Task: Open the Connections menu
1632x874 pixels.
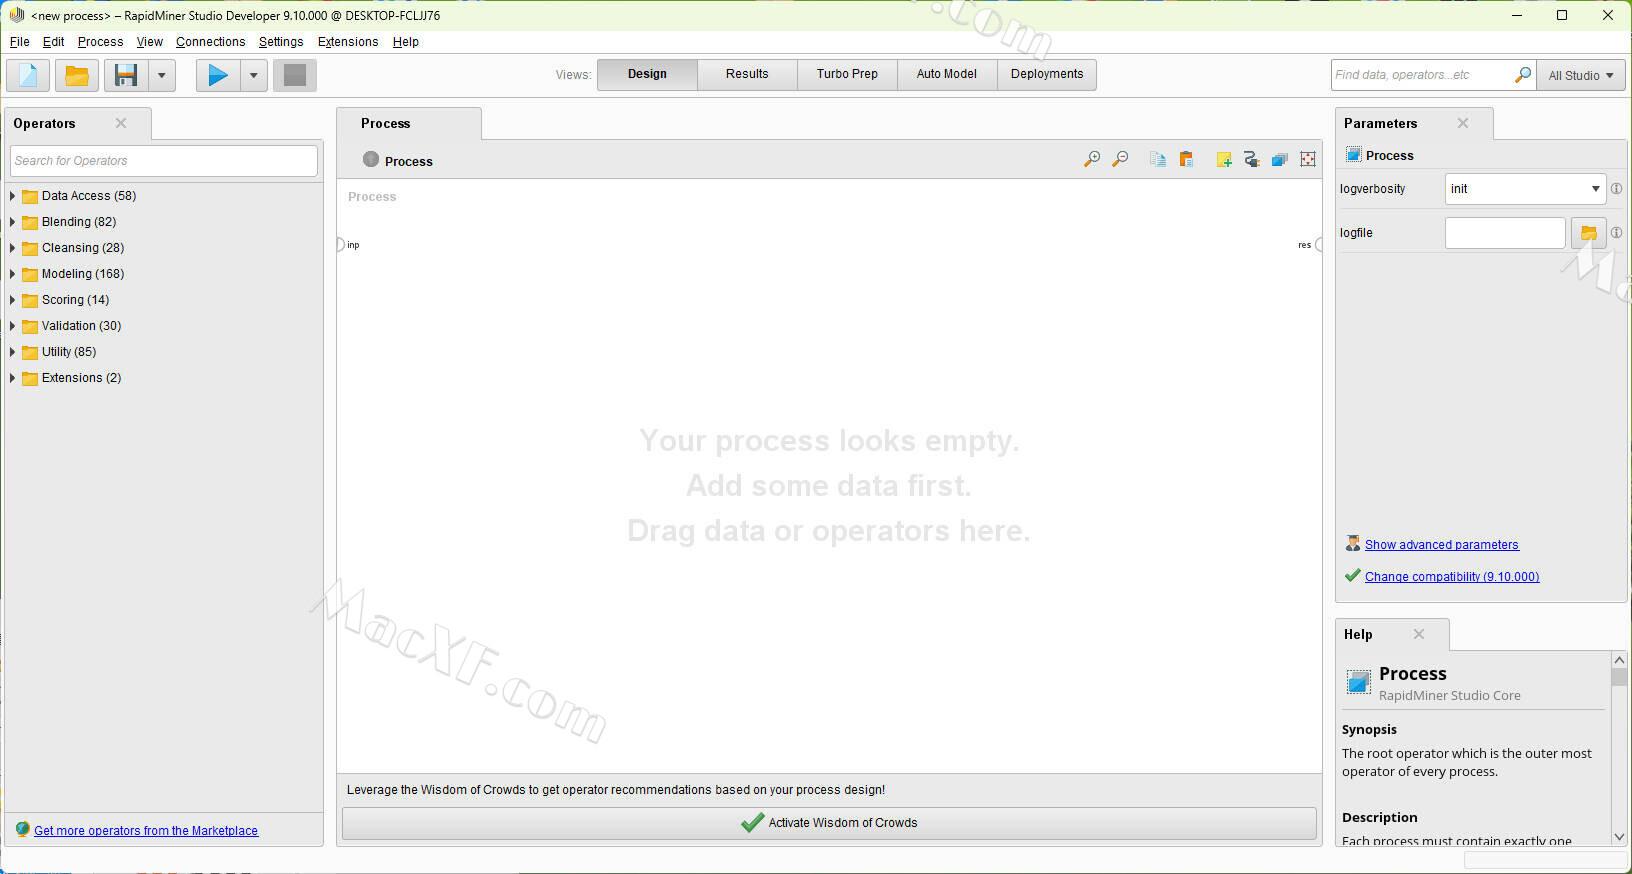Action: [210, 42]
